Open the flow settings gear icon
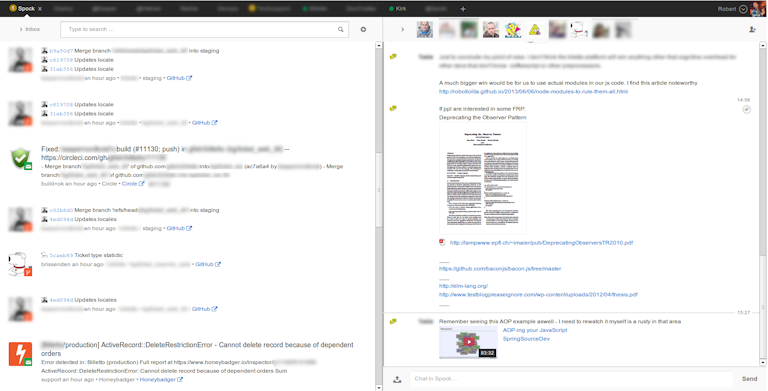This screenshot has width=768, height=391. [363, 29]
